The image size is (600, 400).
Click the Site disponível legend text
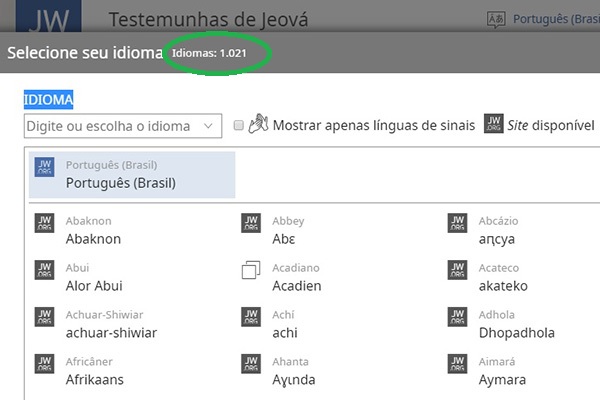551,125
